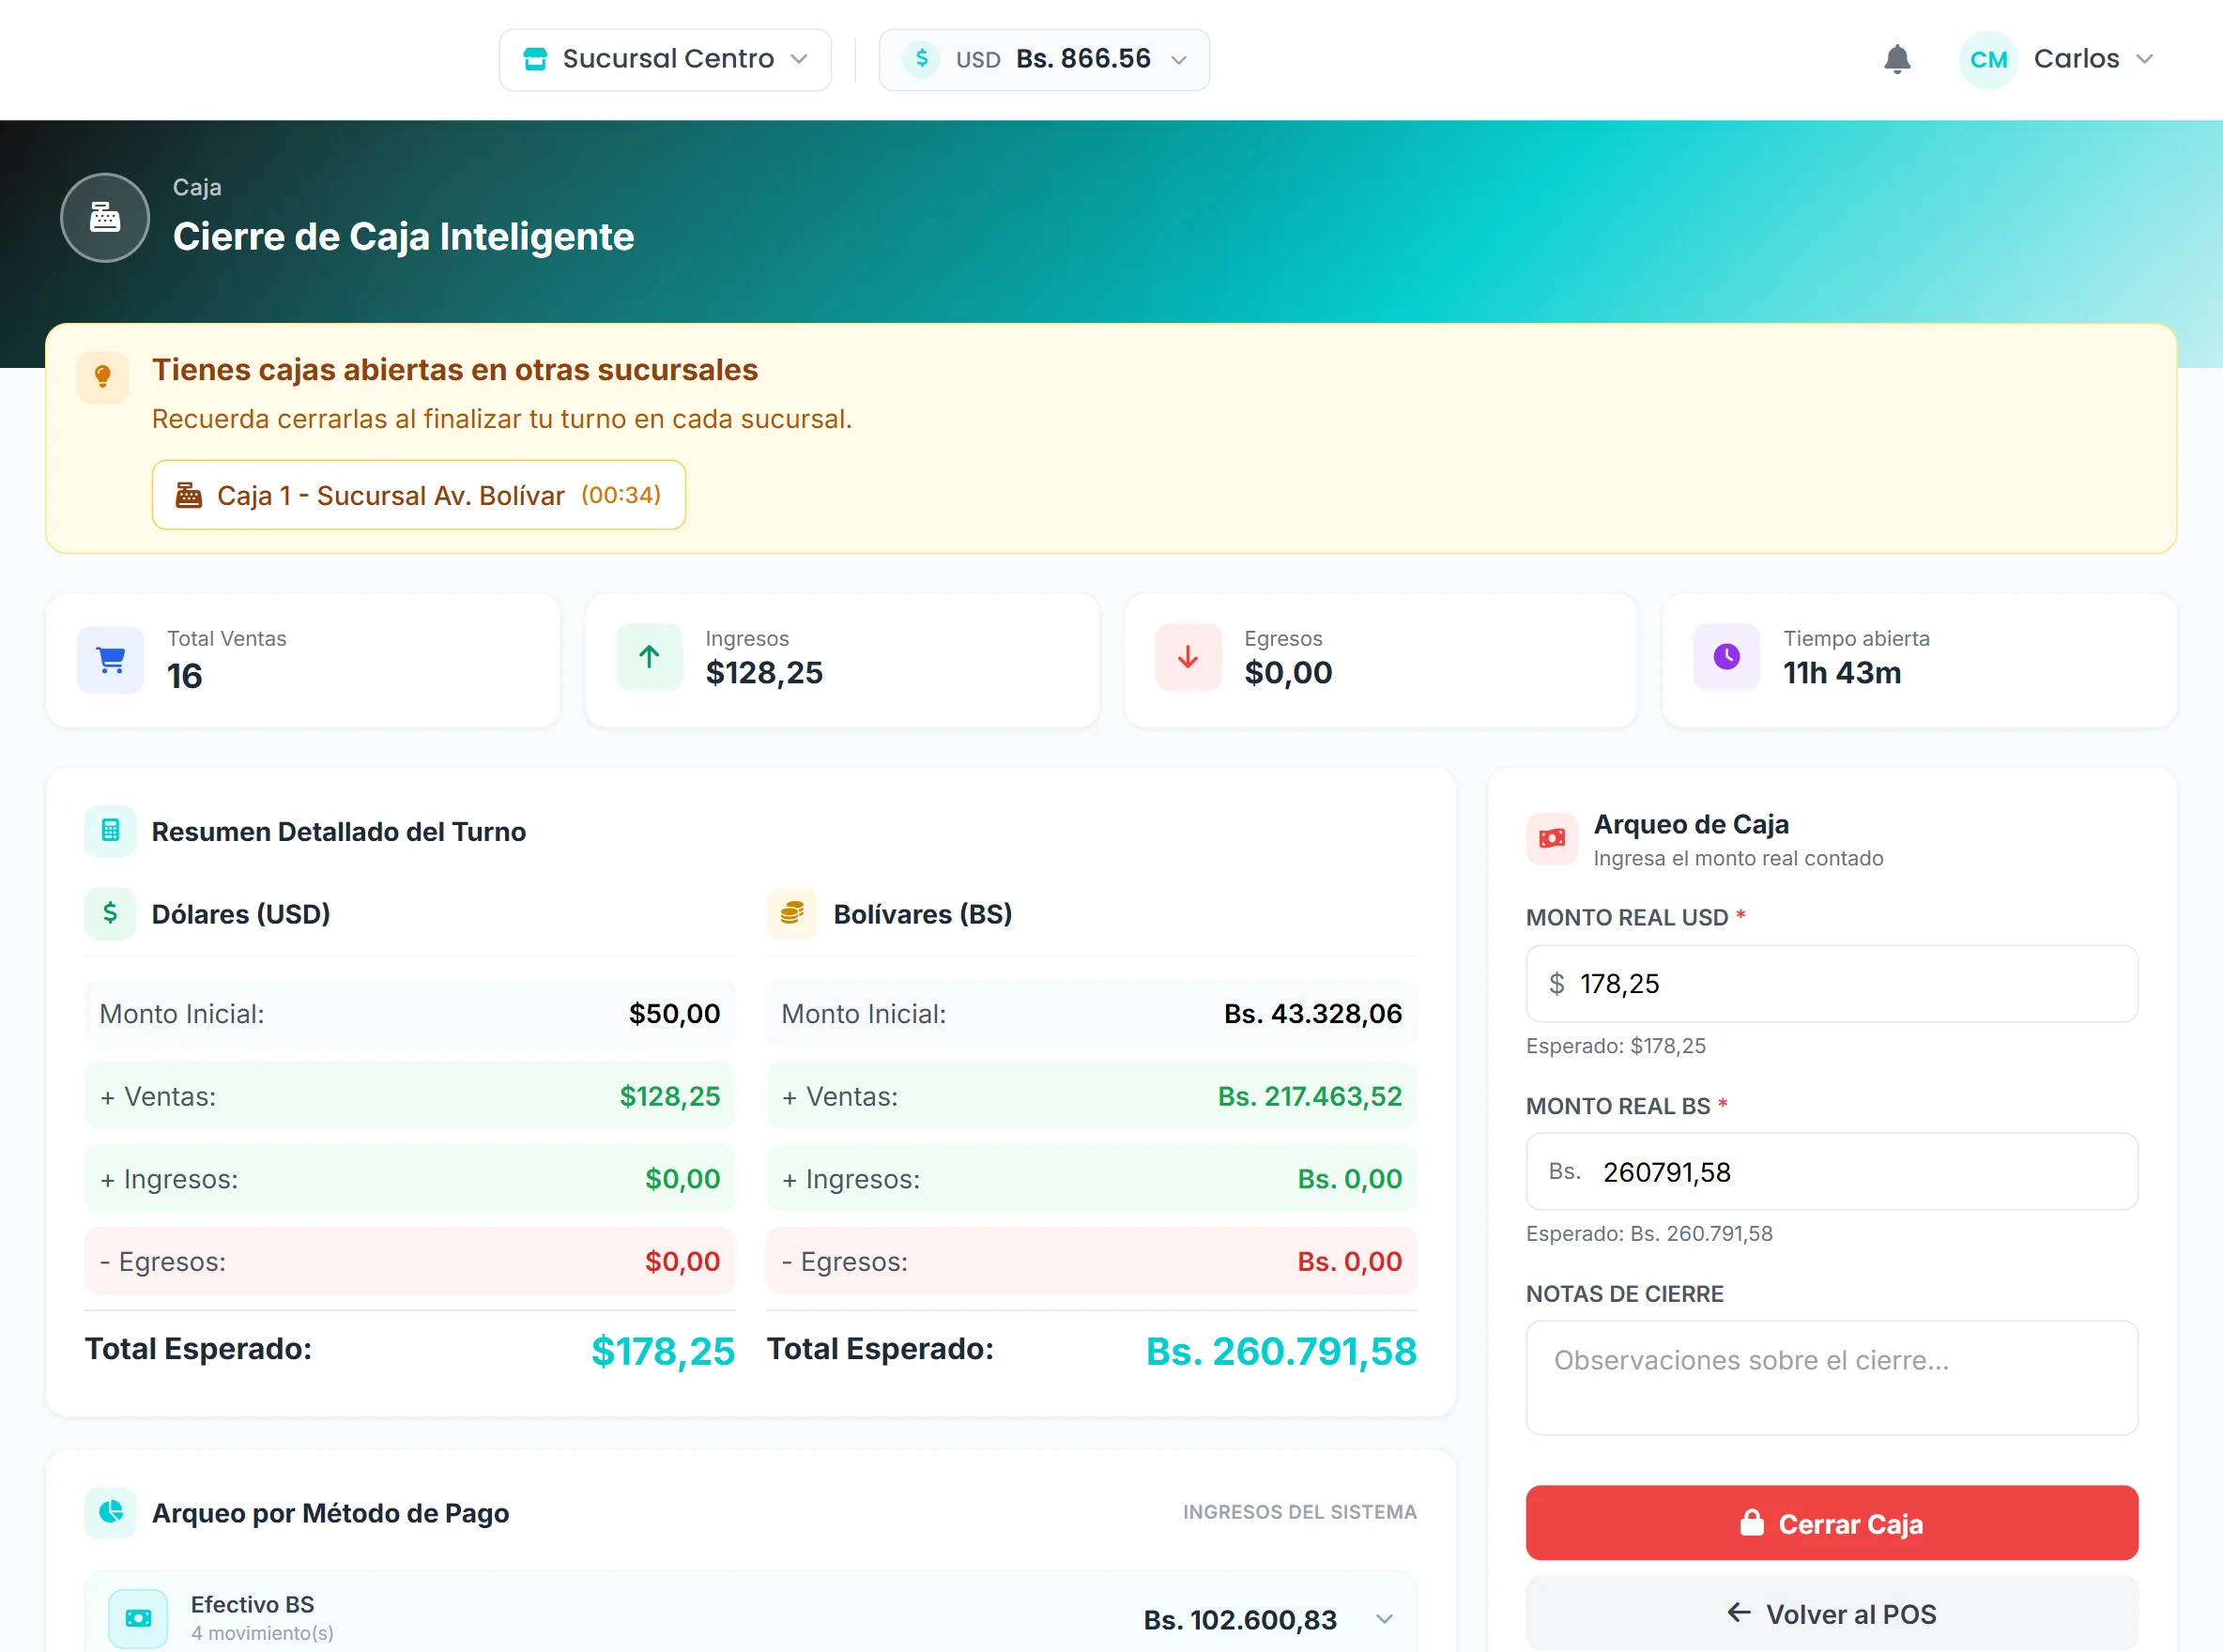Click the red down-arrow Egresos icon
The height and width of the screenshot is (1652, 2223).
click(1188, 657)
